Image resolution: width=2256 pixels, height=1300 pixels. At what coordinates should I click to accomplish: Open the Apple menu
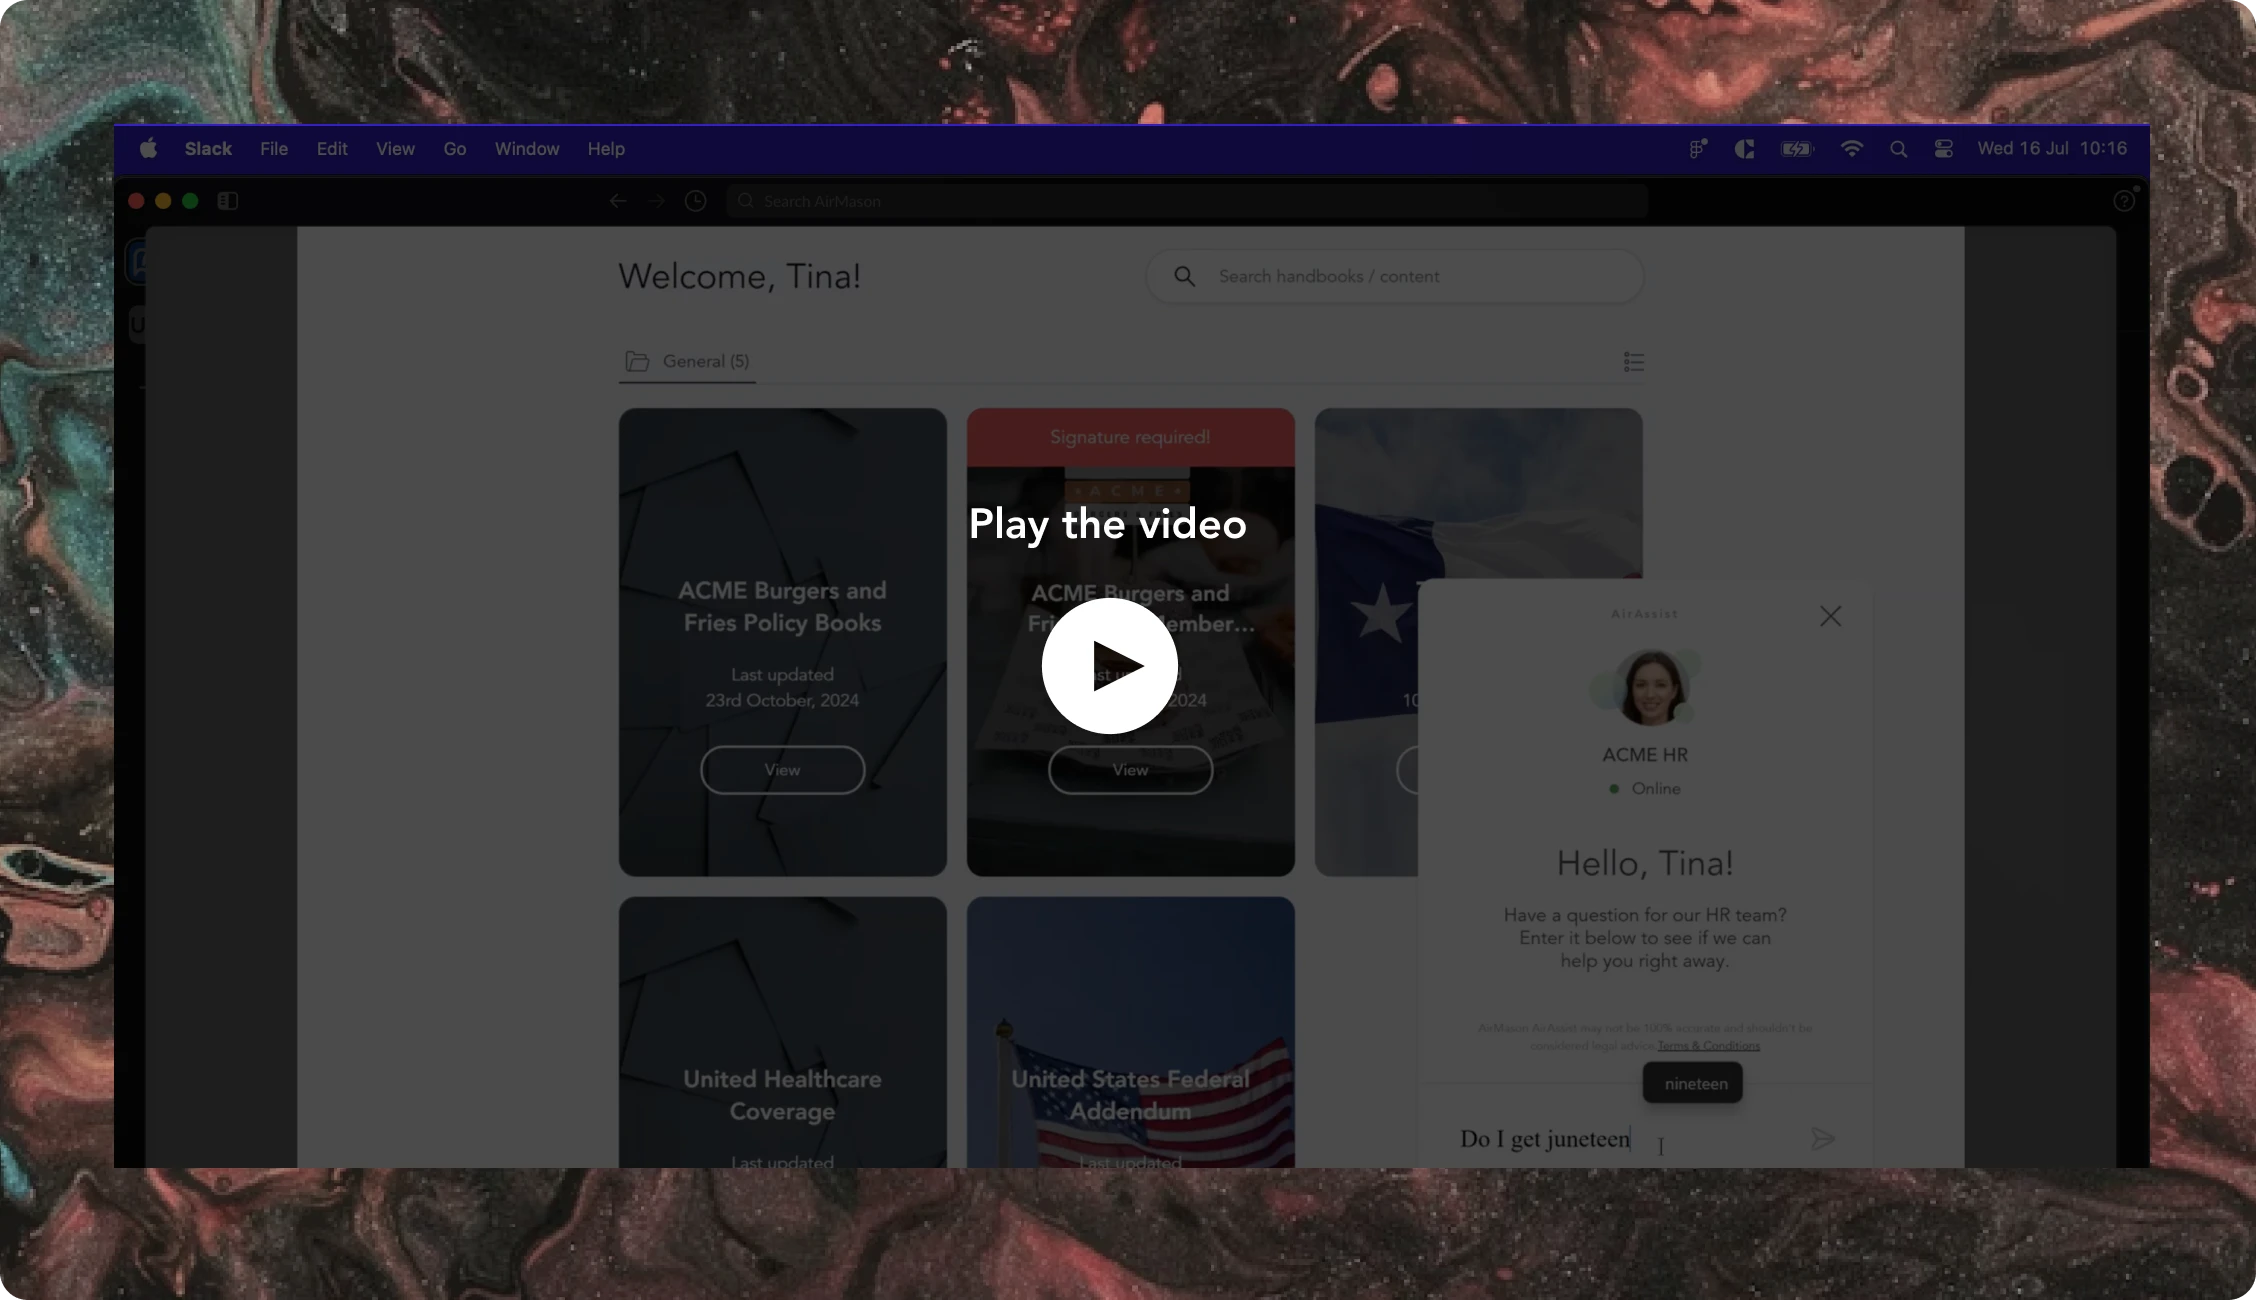[x=148, y=149]
